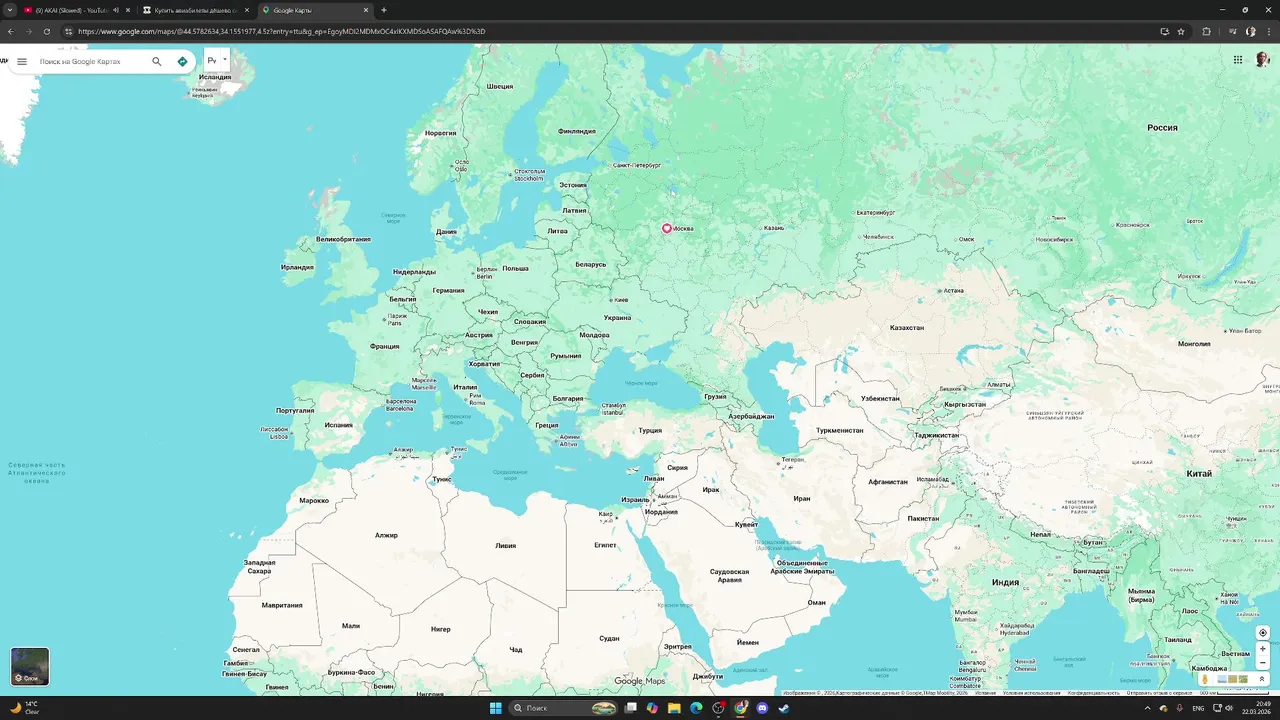1280x720 pixels.
Task: Open File Explorer from the taskbar
Action: coord(674,708)
